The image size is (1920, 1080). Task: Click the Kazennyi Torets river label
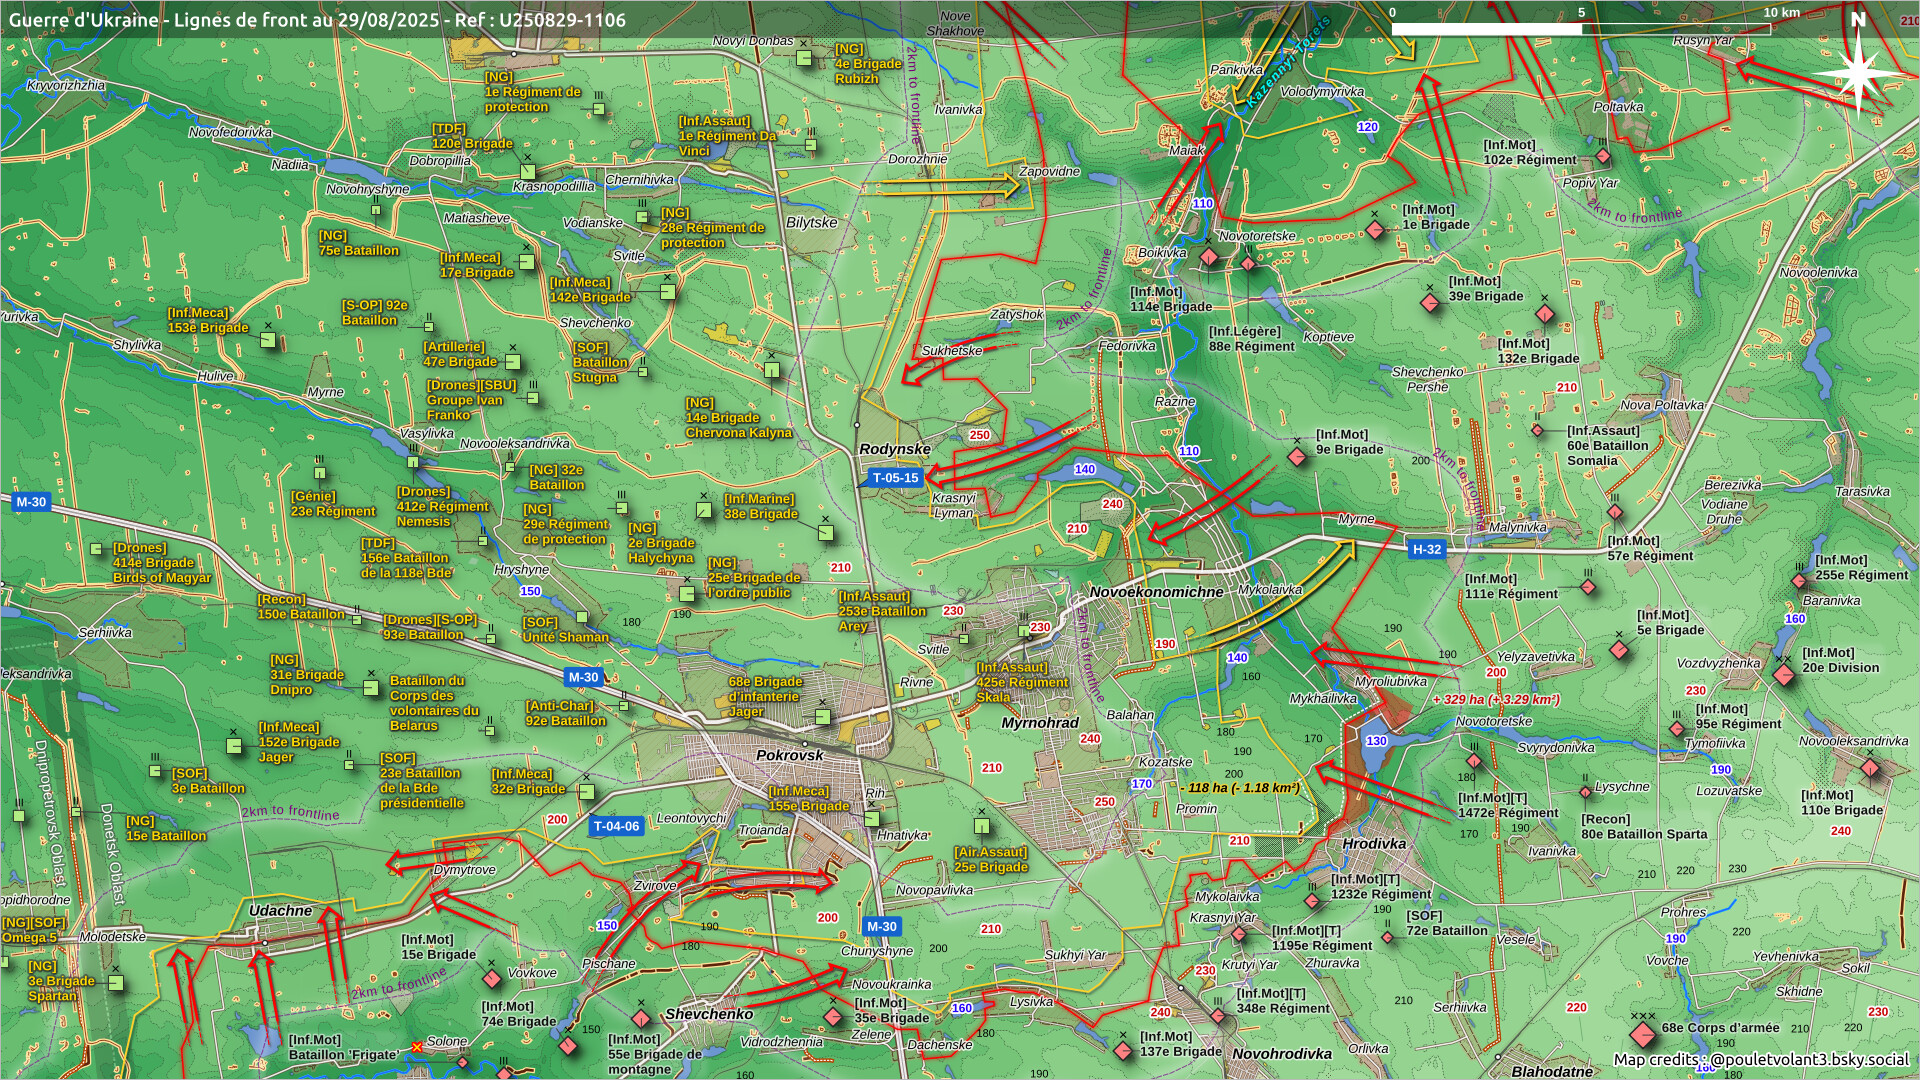tap(1289, 62)
